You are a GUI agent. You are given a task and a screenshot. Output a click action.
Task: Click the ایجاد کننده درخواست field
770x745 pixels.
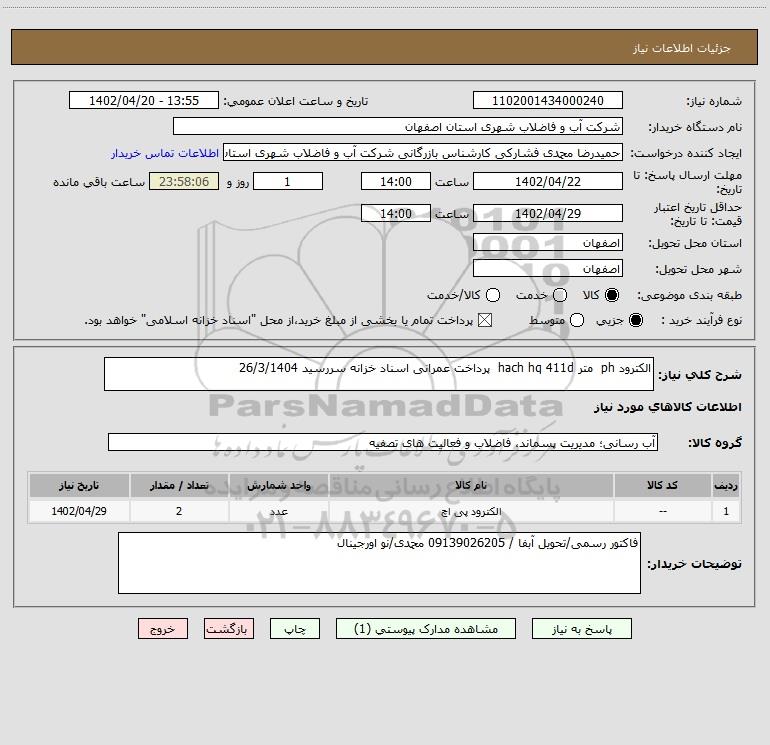(x=423, y=152)
